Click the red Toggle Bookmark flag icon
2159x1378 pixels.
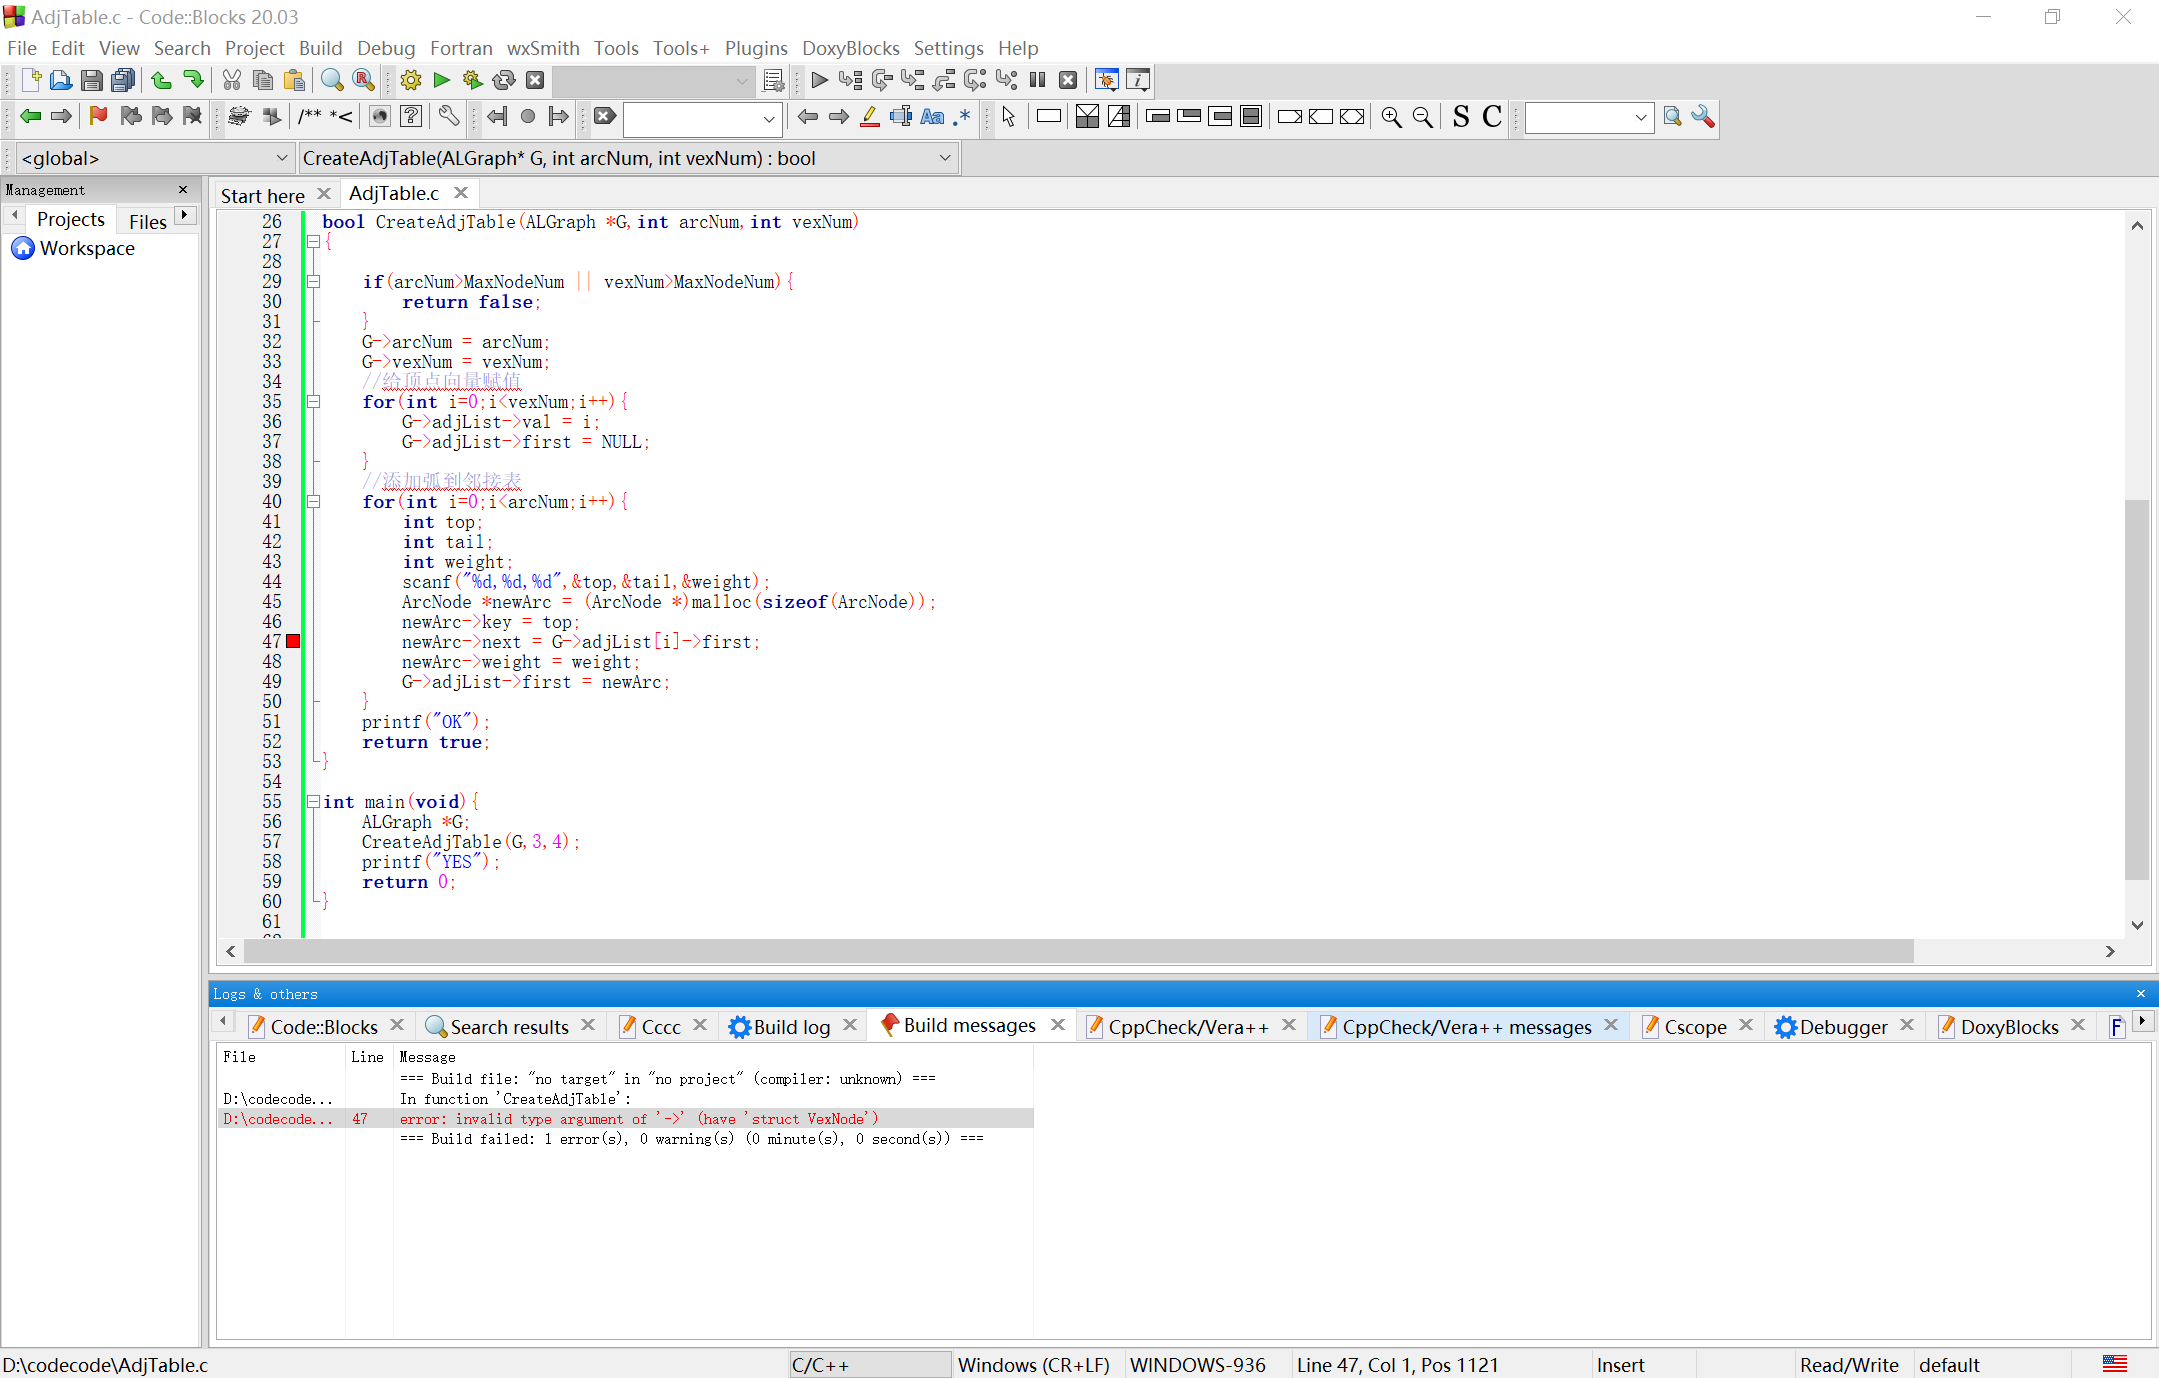pos(98,117)
